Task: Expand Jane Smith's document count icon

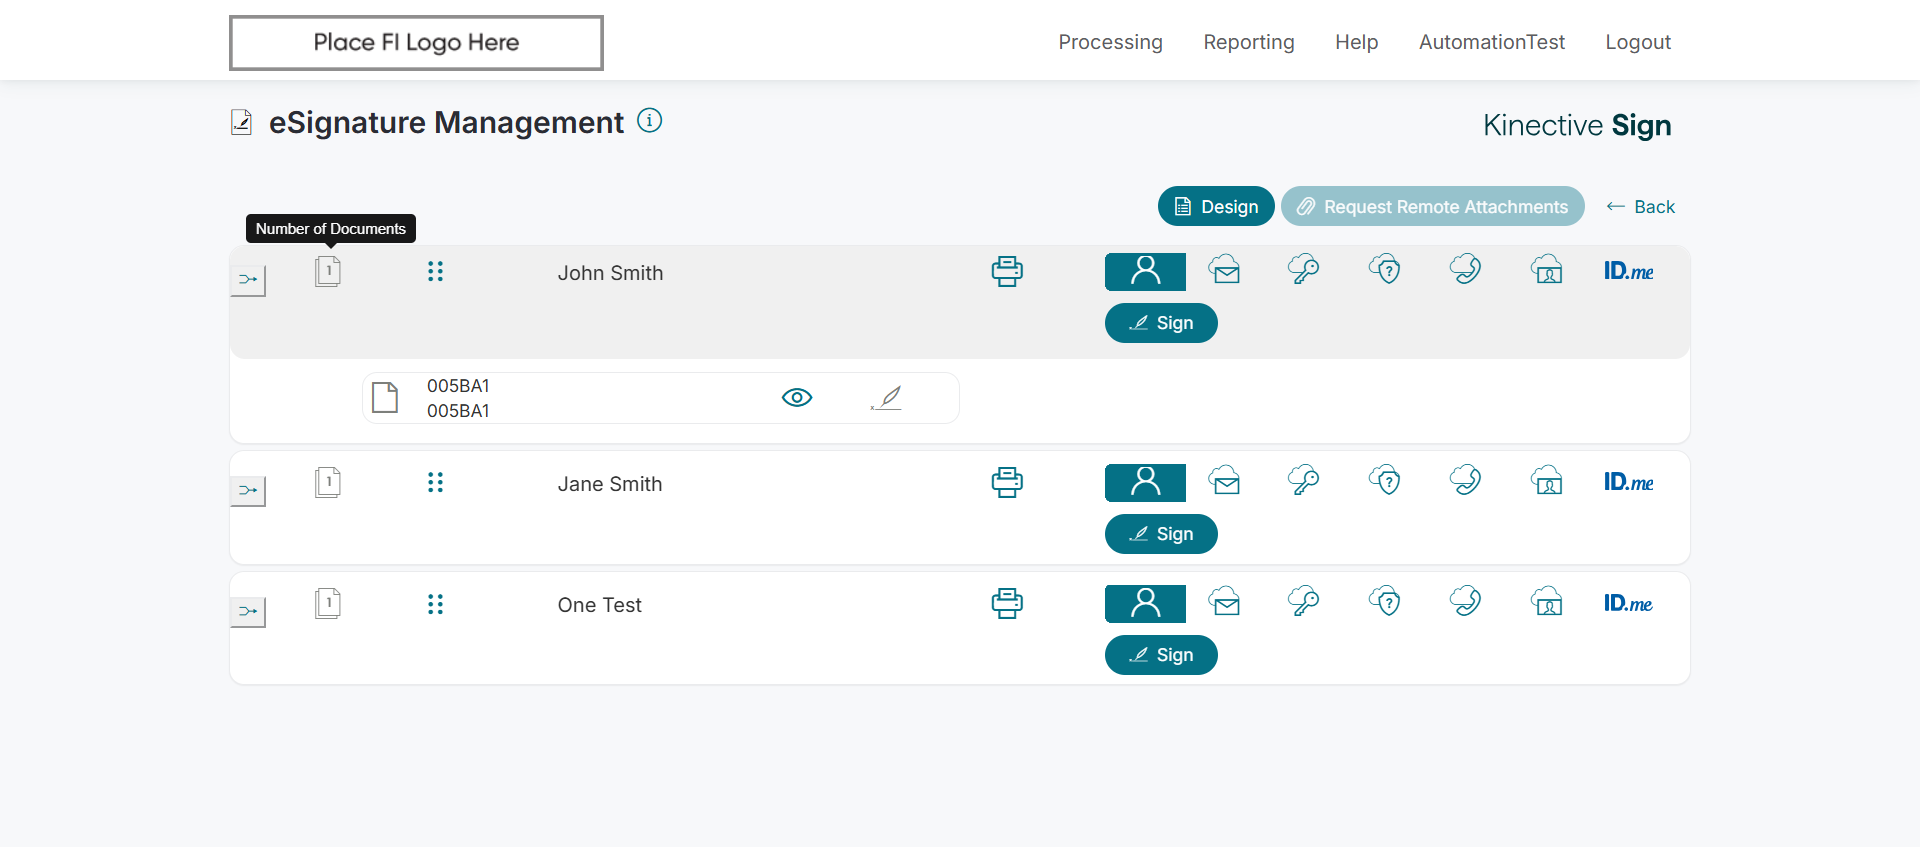Action: (x=328, y=483)
